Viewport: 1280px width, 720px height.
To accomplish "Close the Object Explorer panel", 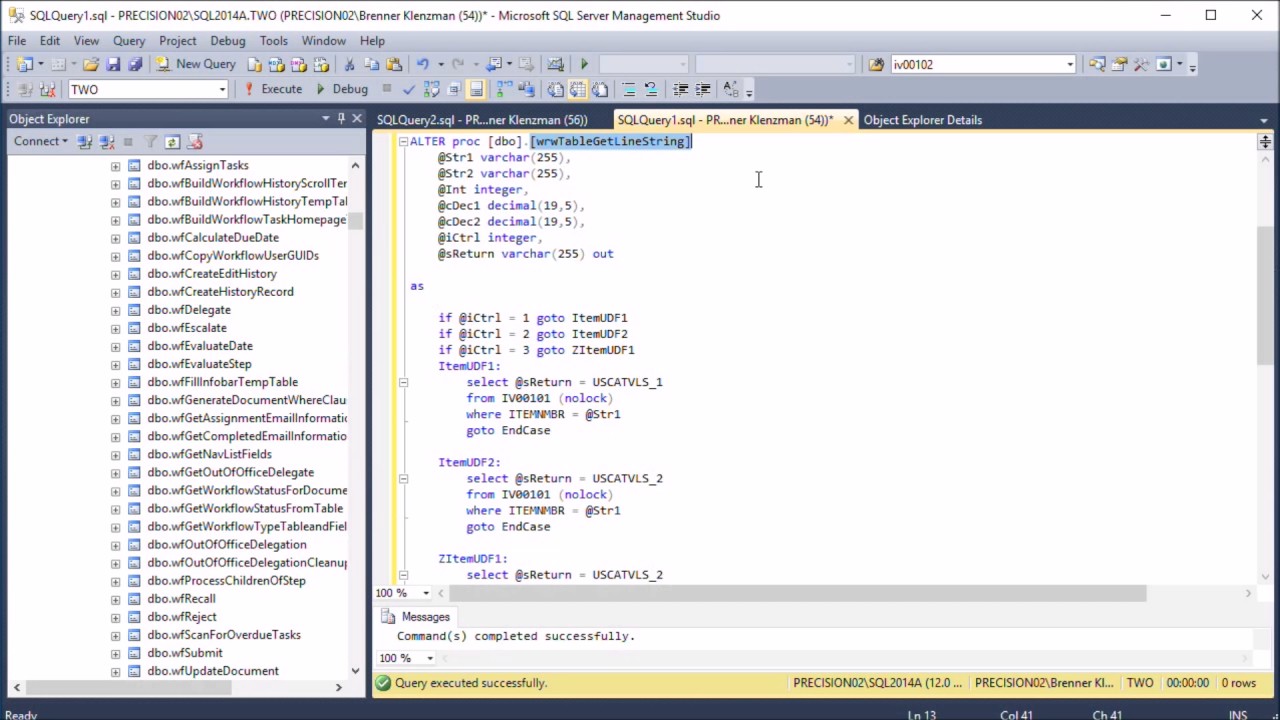I will coord(357,119).
